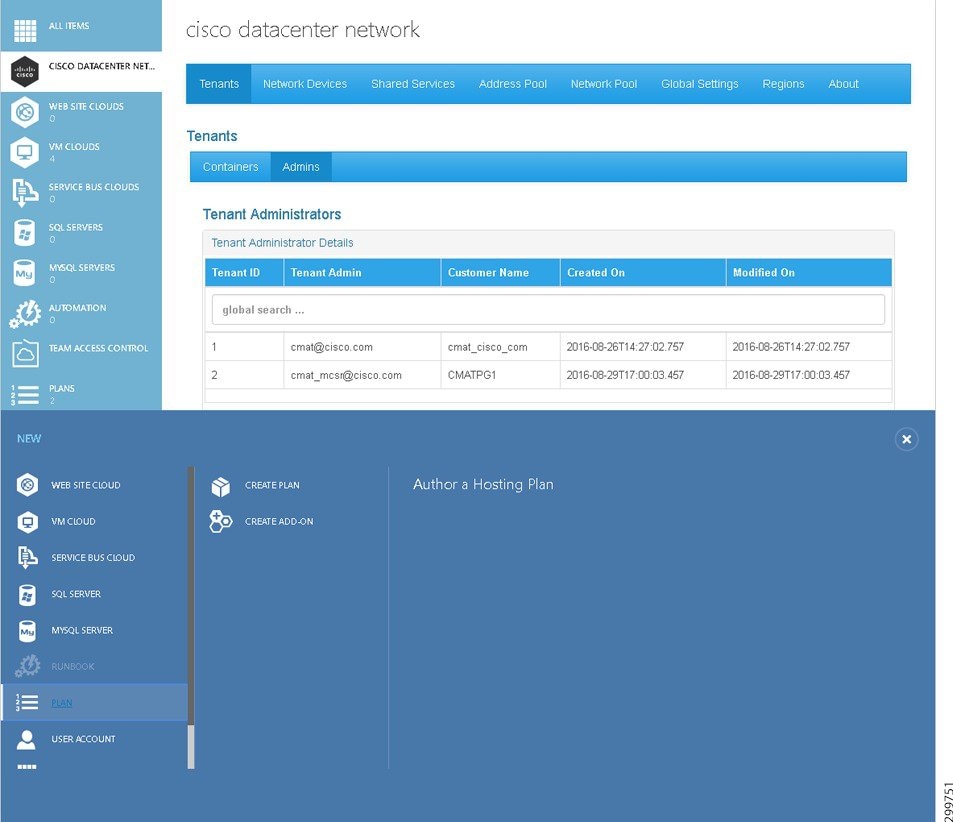Click the VM CLOUD label in New panel
The height and width of the screenshot is (822, 953).
pos(73,522)
